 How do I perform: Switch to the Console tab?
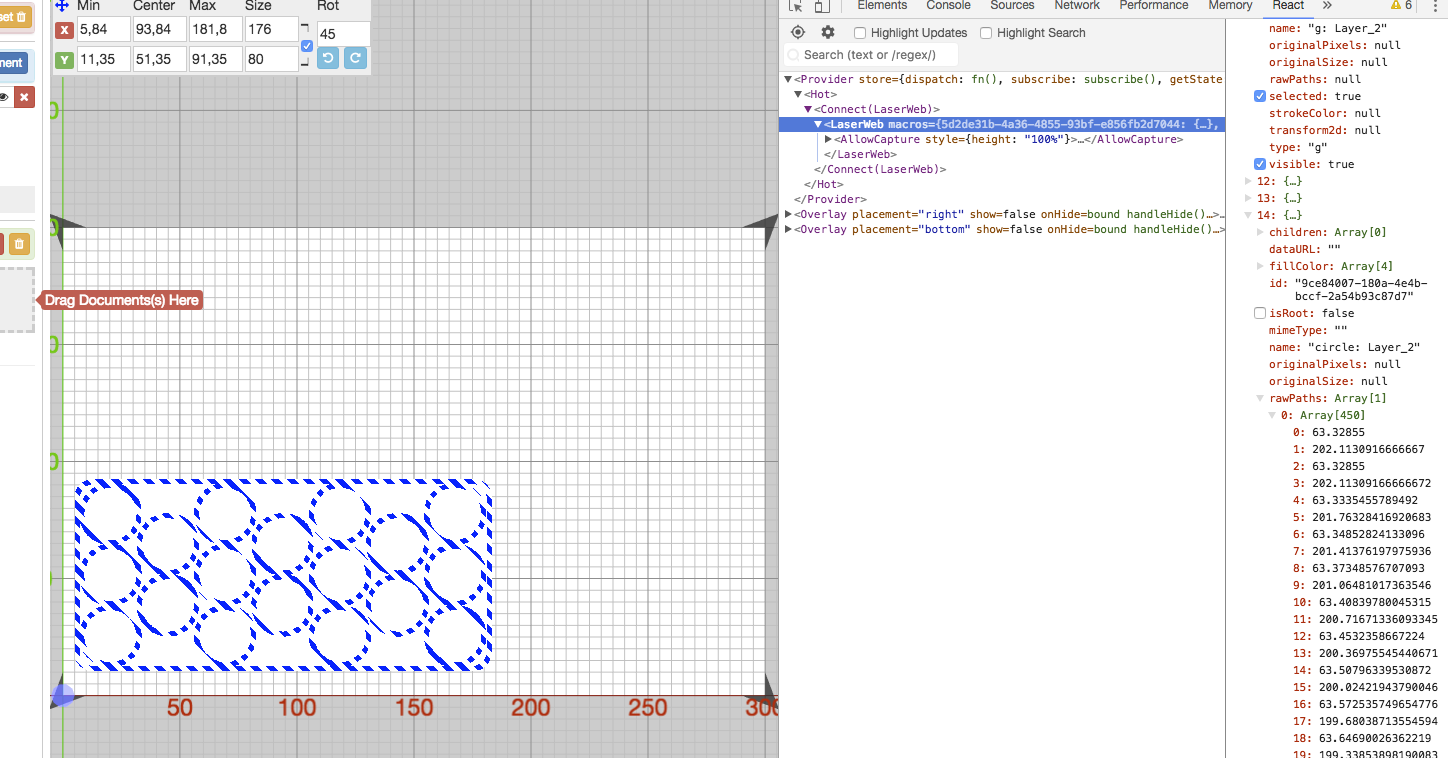pos(948,5)
